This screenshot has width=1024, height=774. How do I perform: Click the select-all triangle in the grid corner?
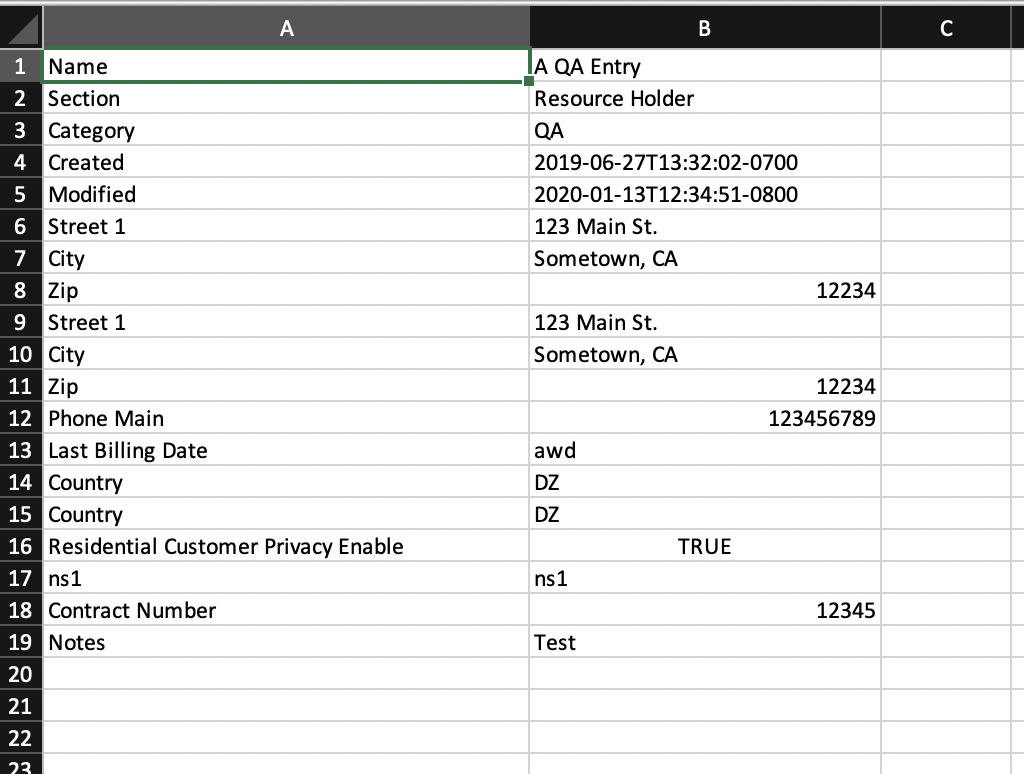pyautogui.click(x=22, y=28)
